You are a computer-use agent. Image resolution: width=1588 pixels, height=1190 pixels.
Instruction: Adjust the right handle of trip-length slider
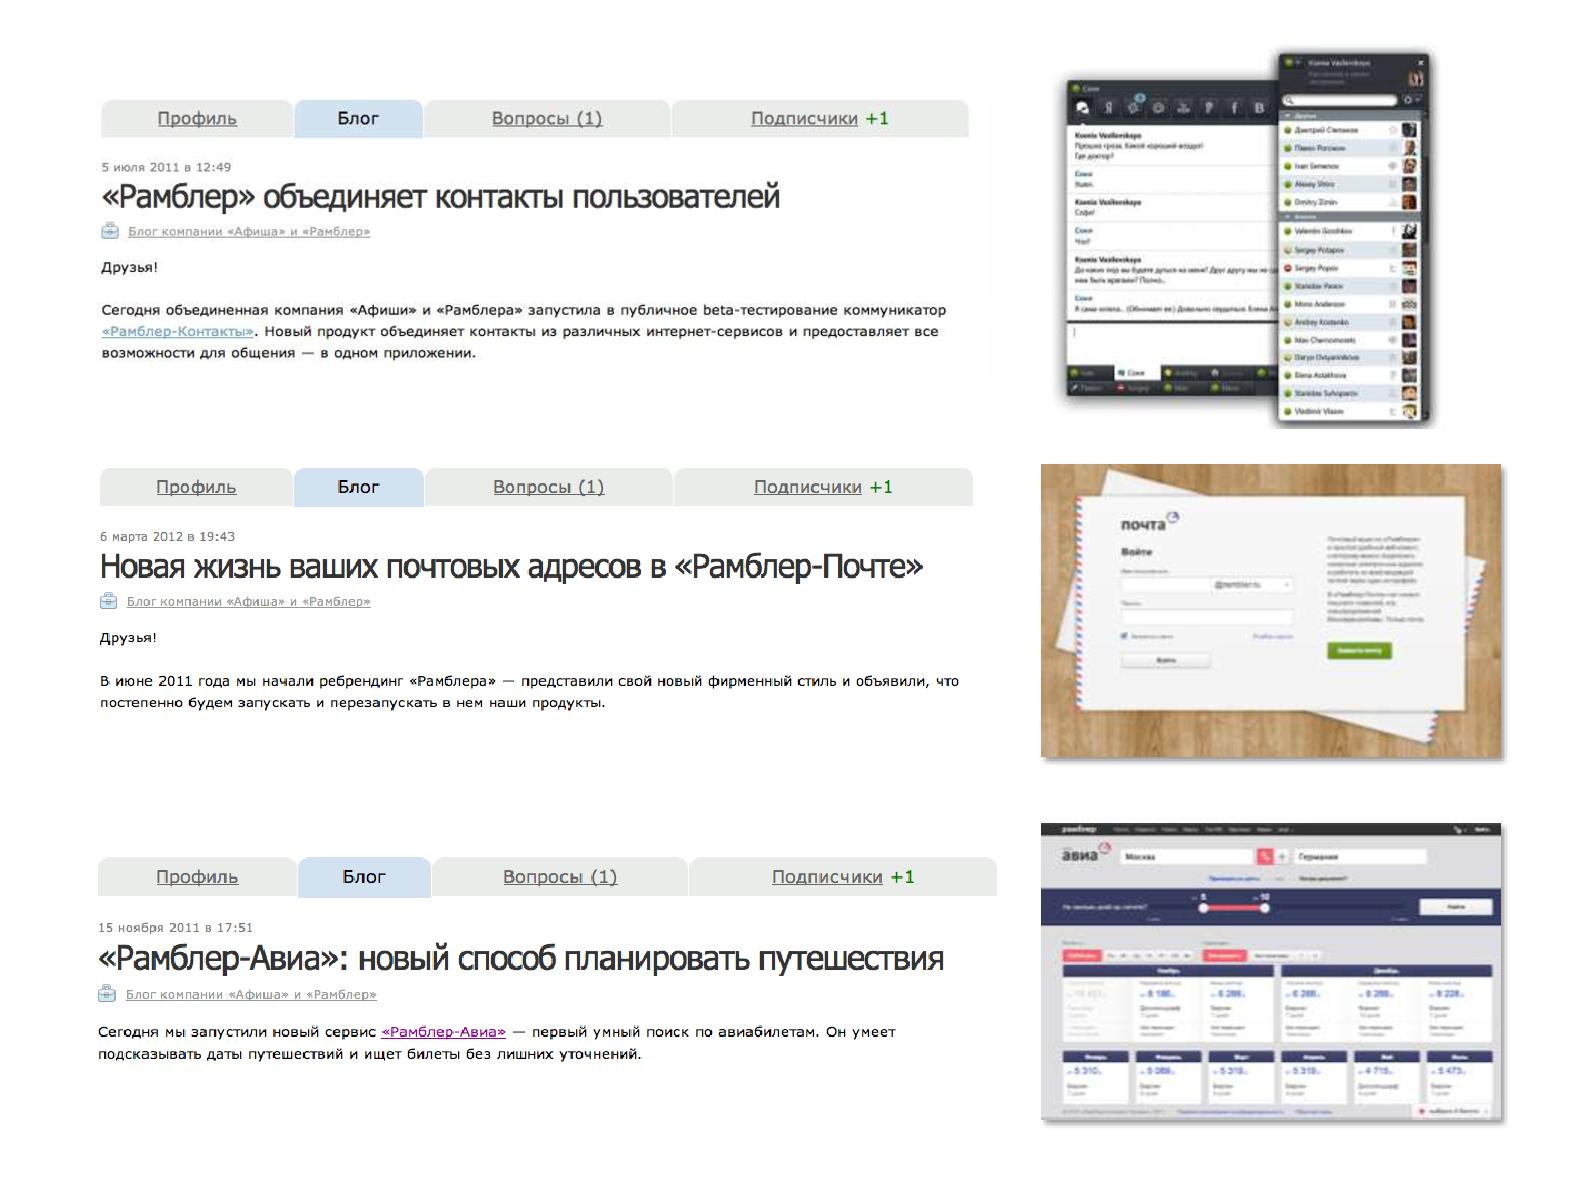[x=1265, y=908]
